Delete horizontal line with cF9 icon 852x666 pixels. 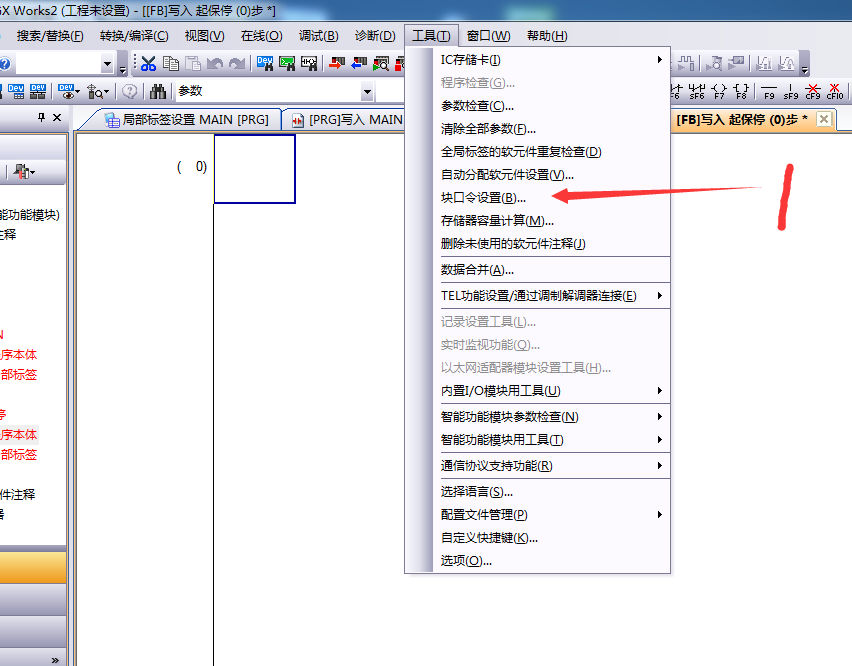(813, 92)
